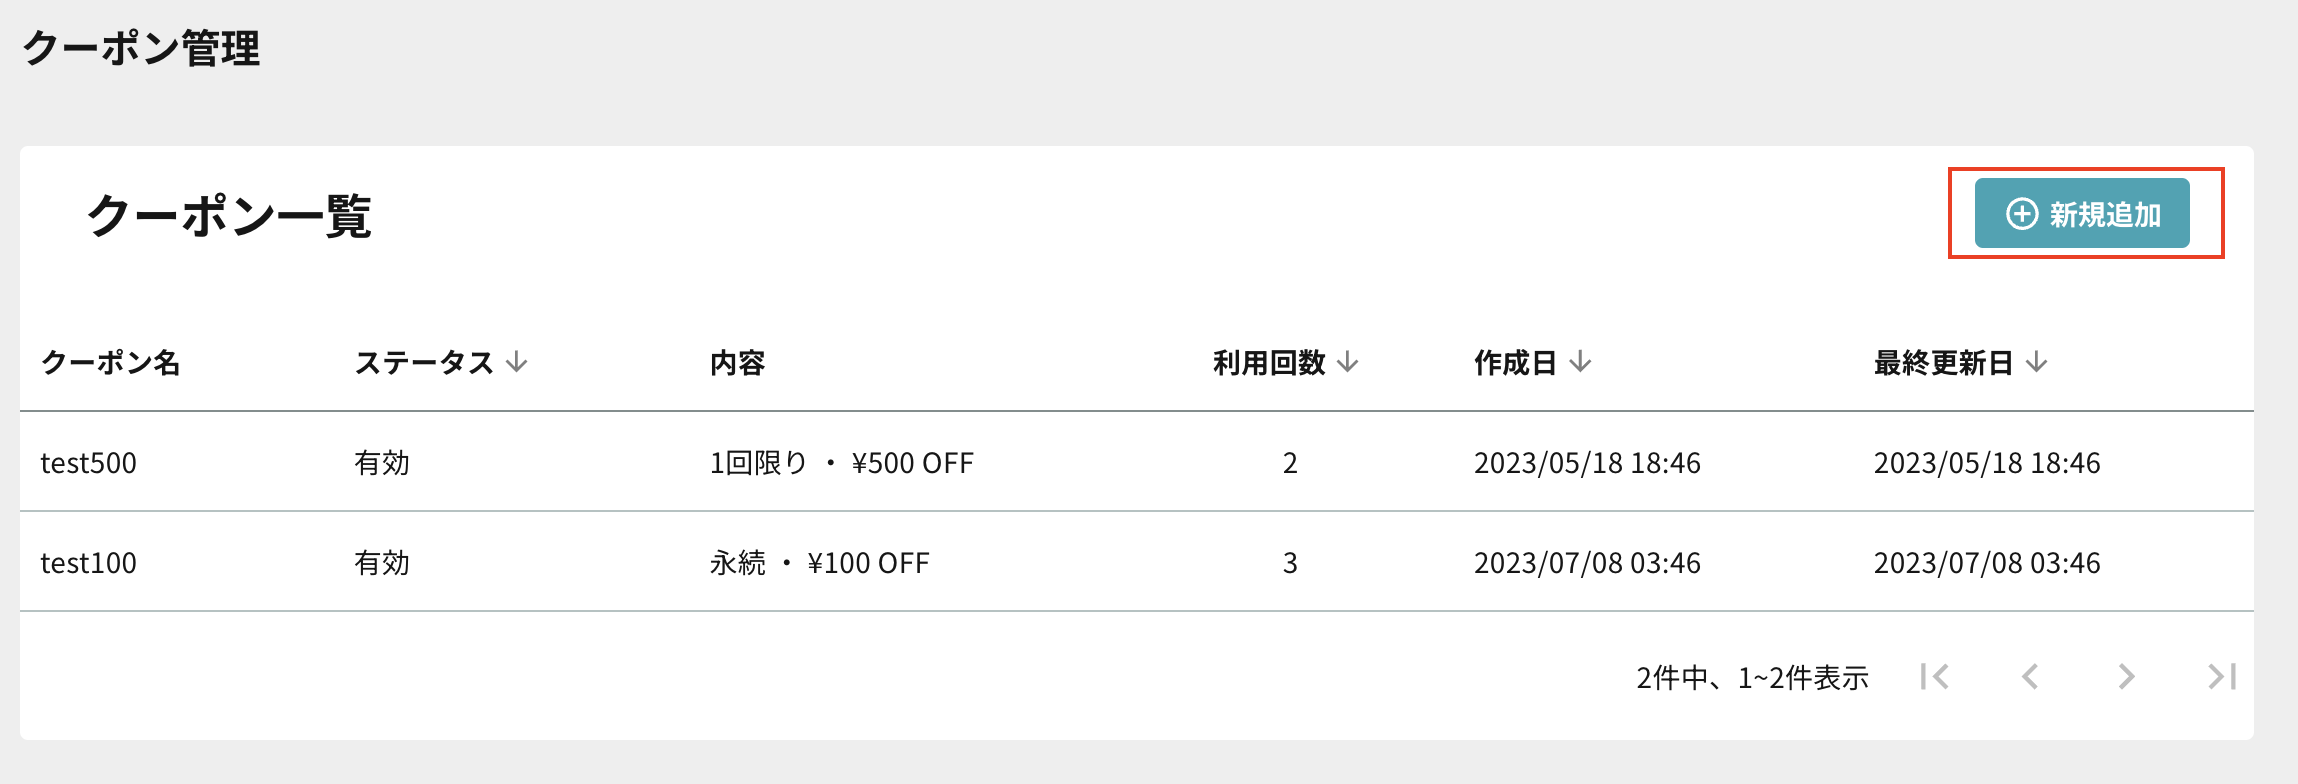This screenshot has height=784, width=2298.
Task: Sort by 作成日 arrow icon
Action: (x=1580, y=362)
